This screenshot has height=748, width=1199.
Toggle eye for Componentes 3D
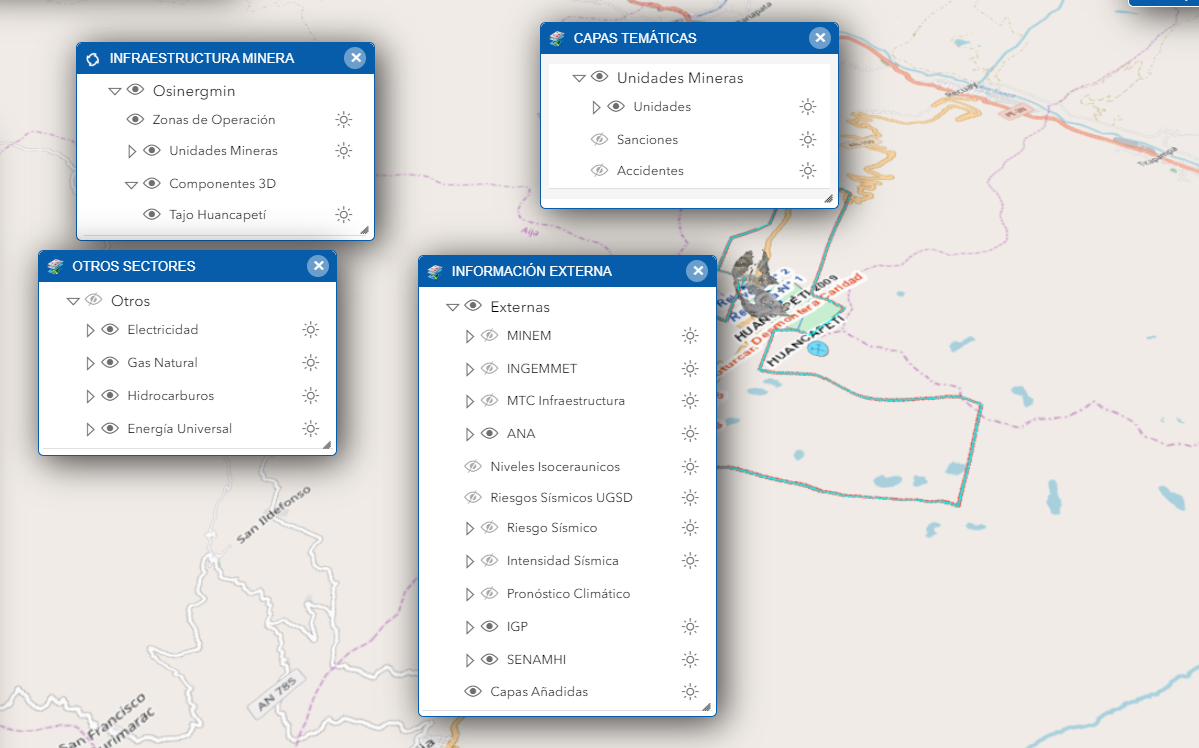(x=152, y=184)
